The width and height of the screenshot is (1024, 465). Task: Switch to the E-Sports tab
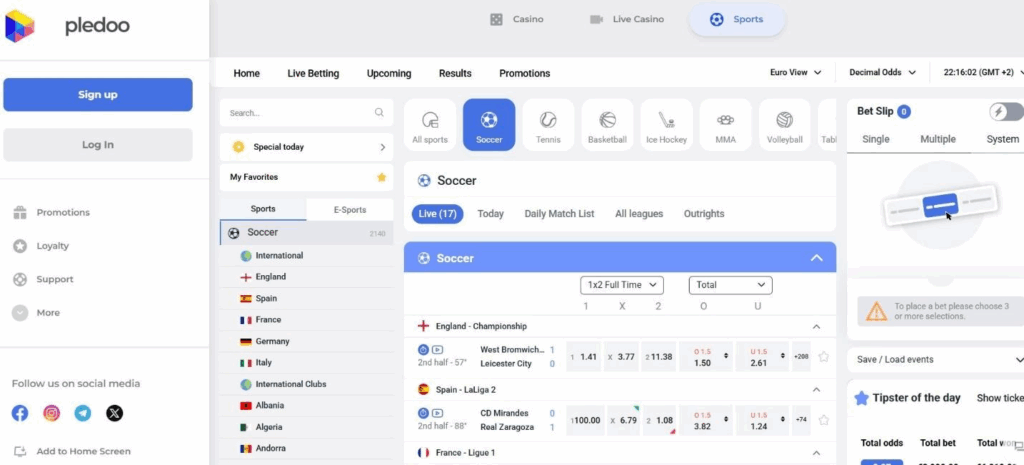click(x=349, y=209)
